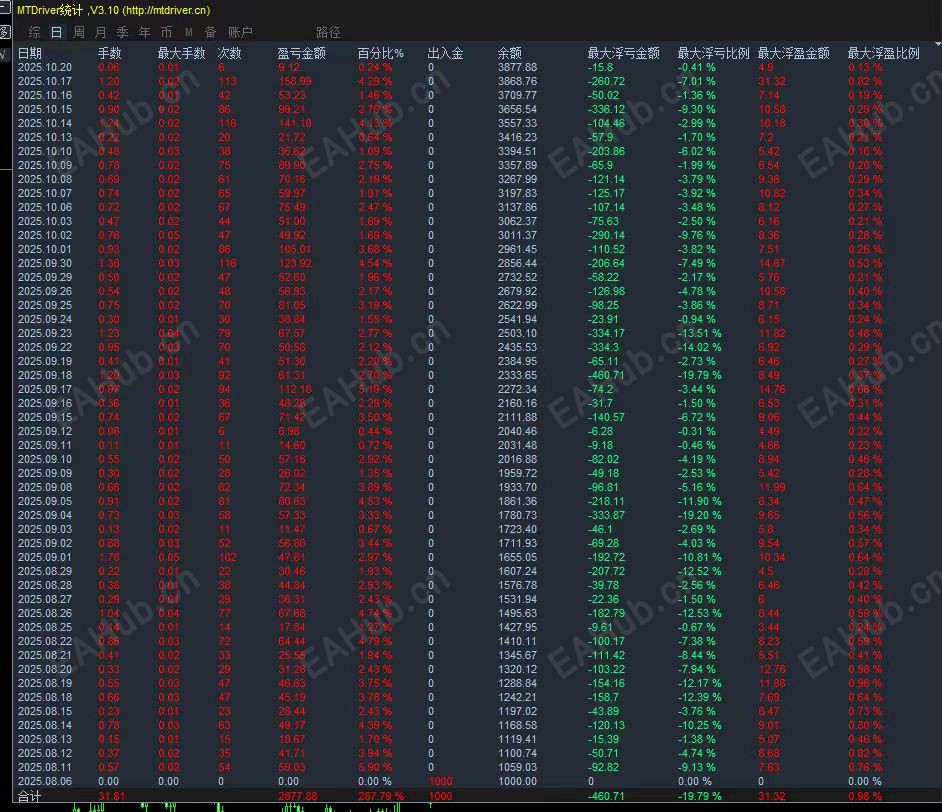Click the profit value 141.10
The height and width of the screenshot is (812, 942).
[x=295, y=123]
